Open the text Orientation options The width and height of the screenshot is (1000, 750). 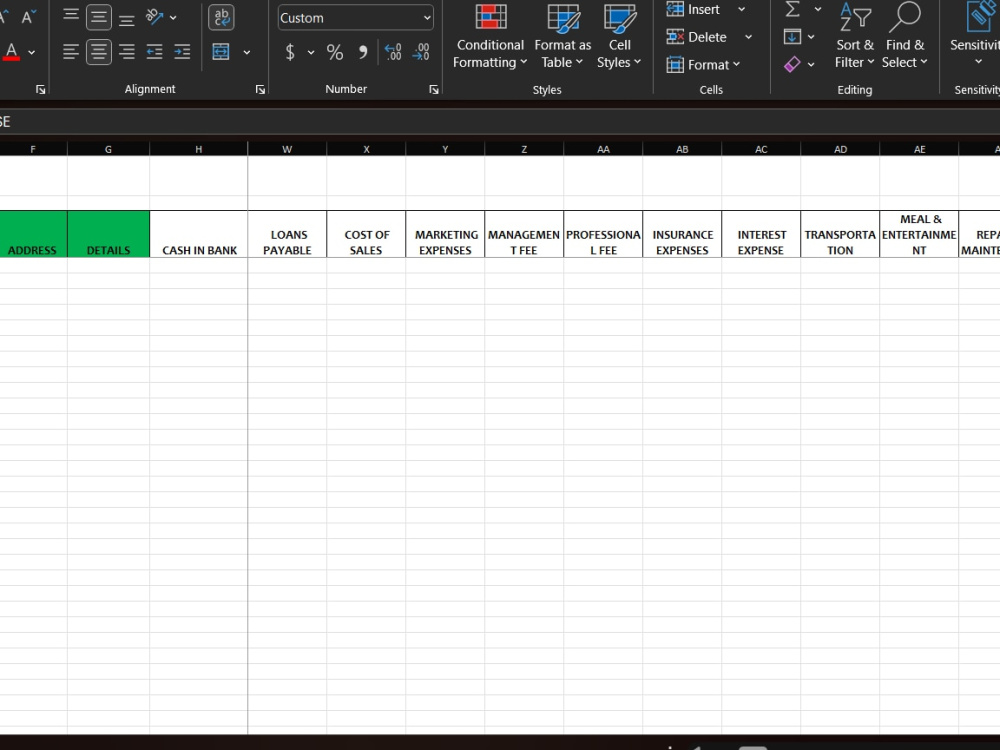154,17
